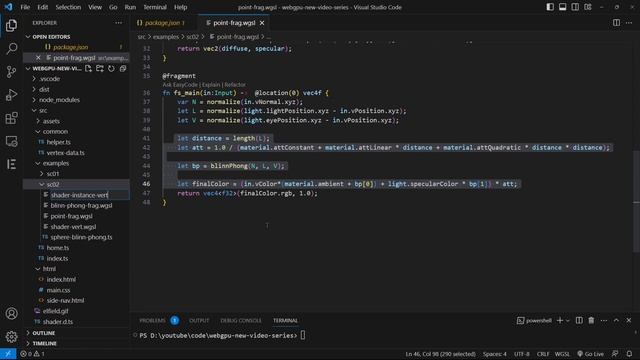640x360 pixels.
Task: Change CRLF end of line setting
Action: pos(543,354)
